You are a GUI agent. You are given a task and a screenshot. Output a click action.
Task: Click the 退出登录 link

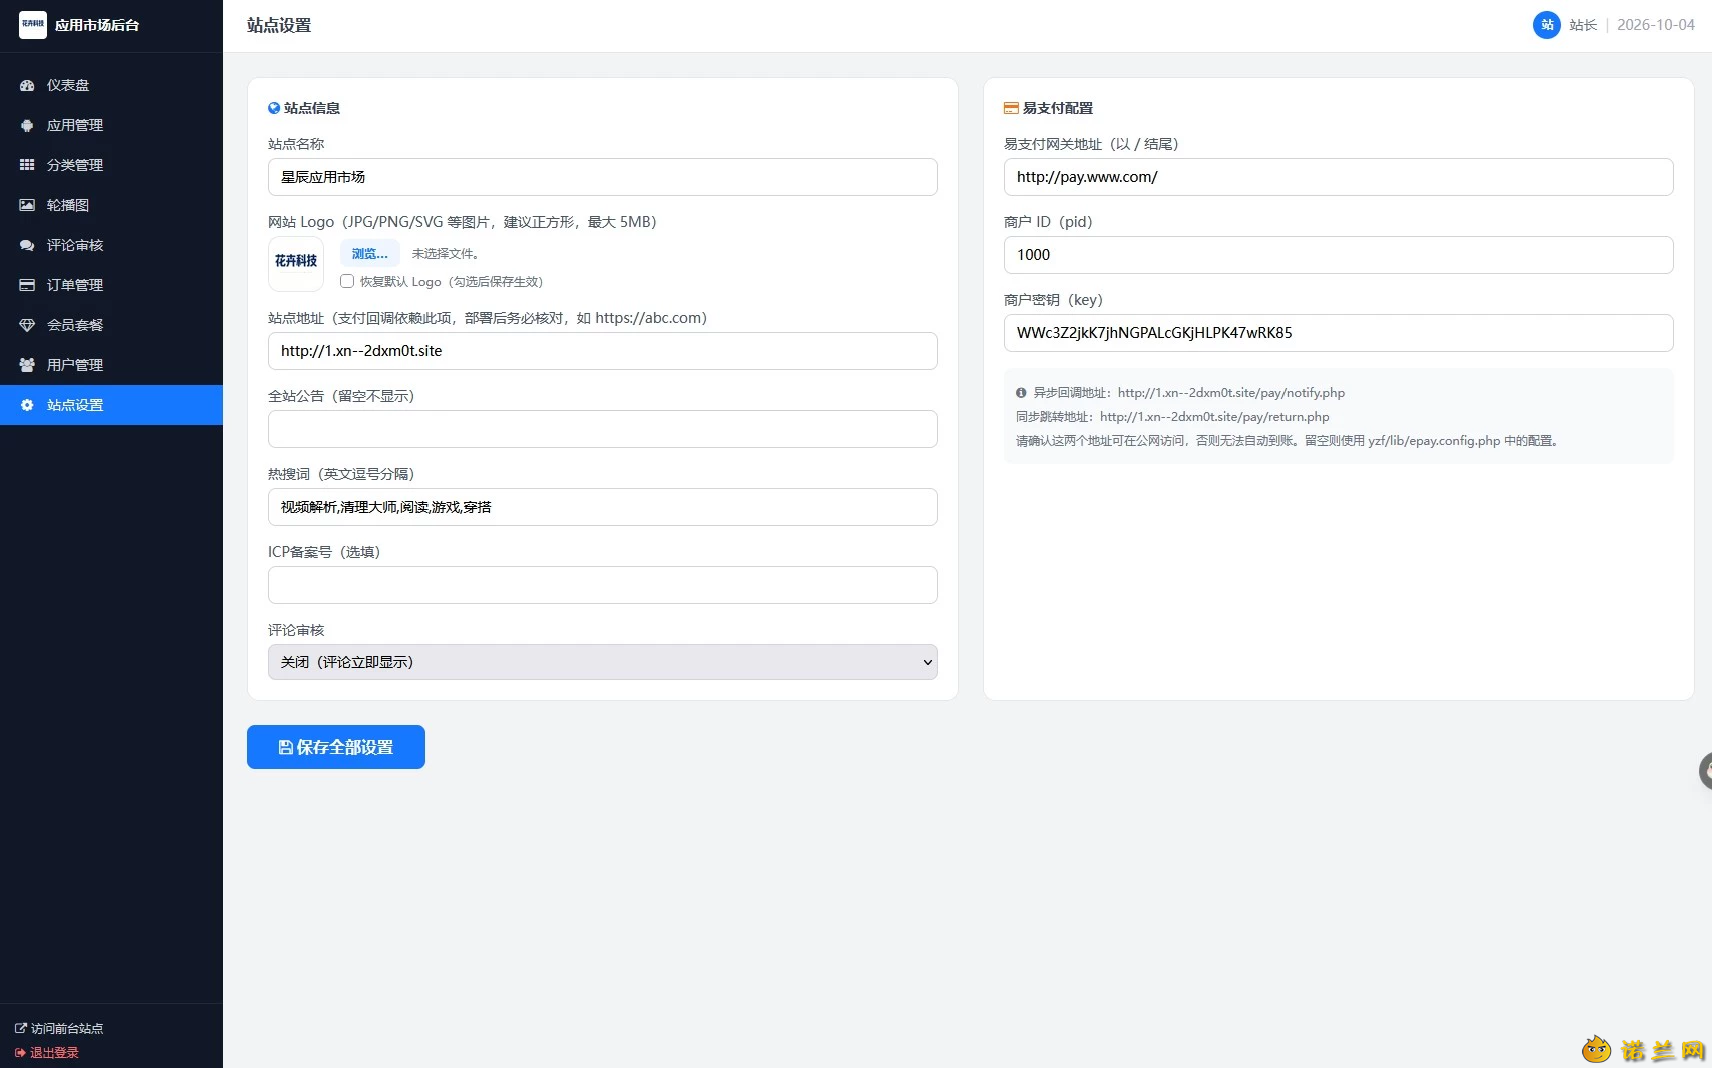(x=47, y=1052)
